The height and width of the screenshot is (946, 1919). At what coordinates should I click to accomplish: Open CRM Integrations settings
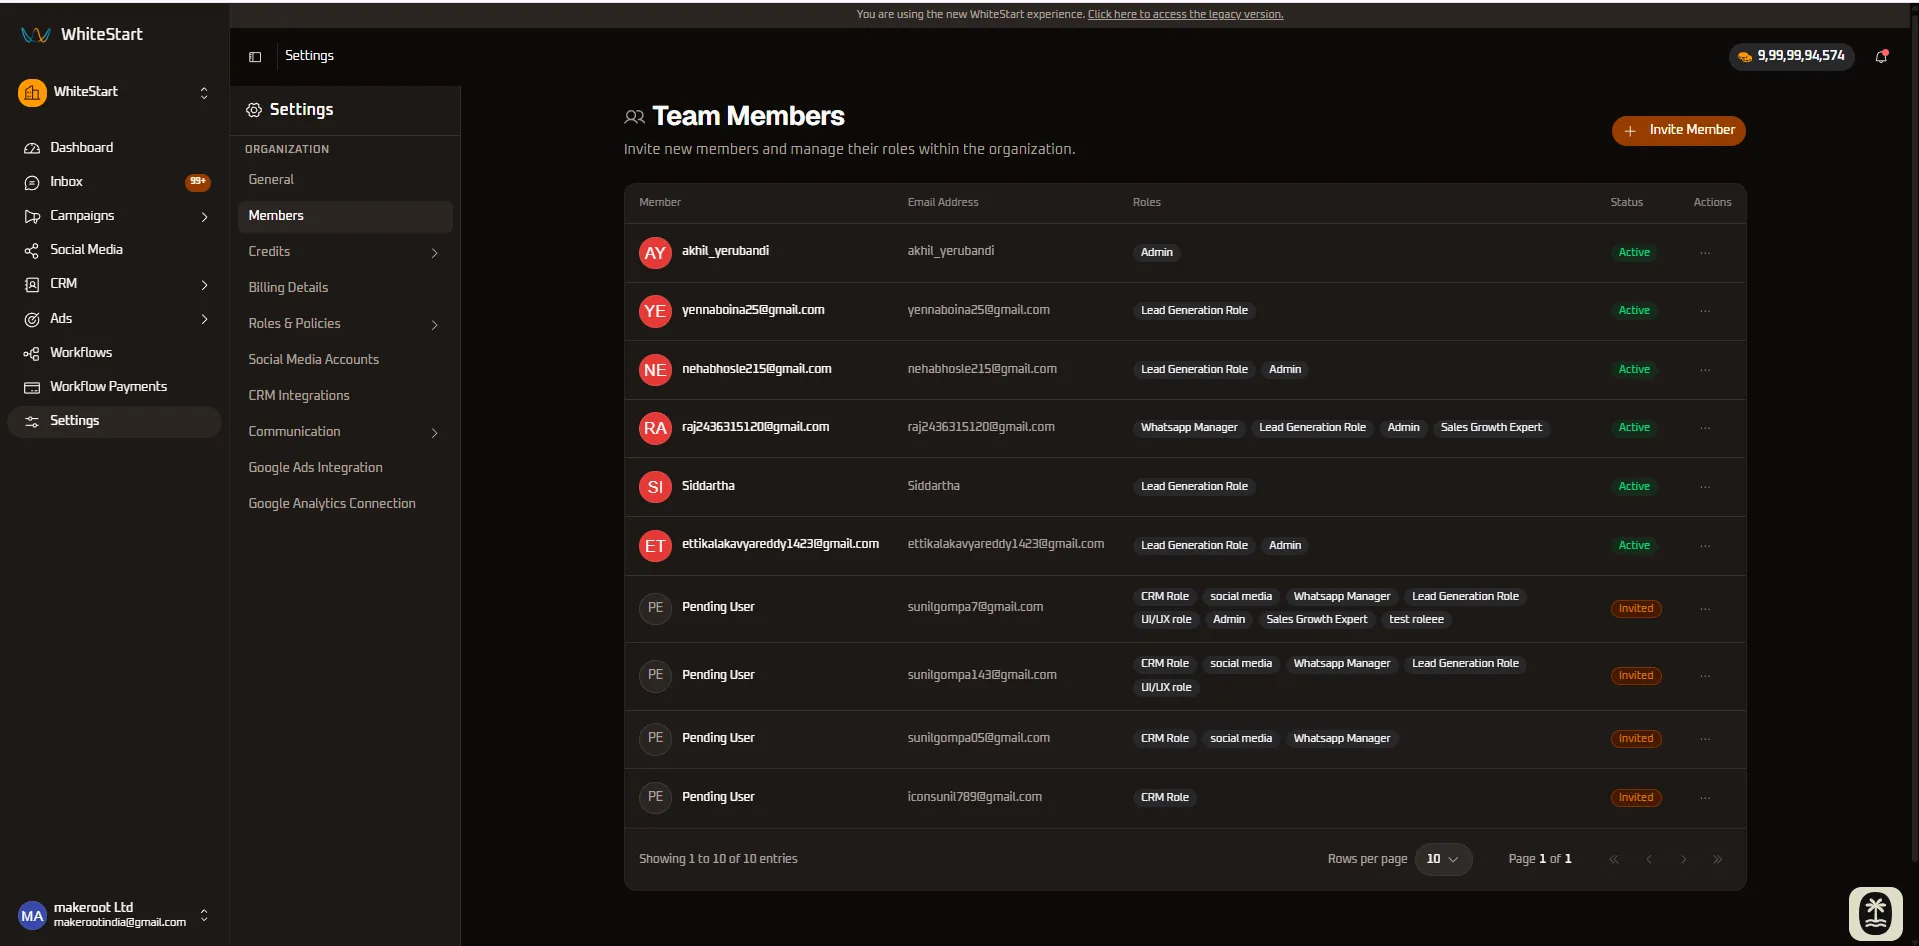pyautogui.click(x=345, y=396)
